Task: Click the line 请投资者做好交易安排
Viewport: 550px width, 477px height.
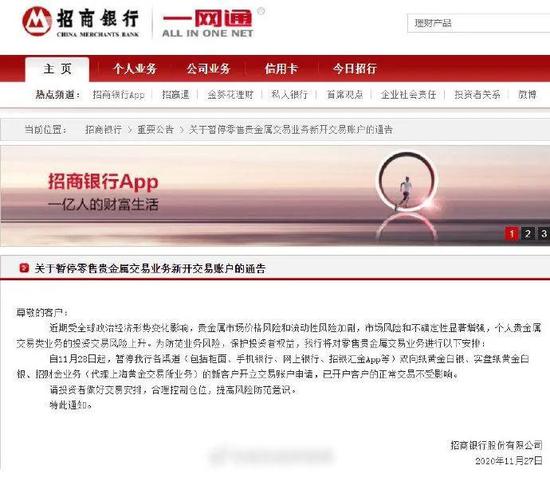Action: click(173, 390)
